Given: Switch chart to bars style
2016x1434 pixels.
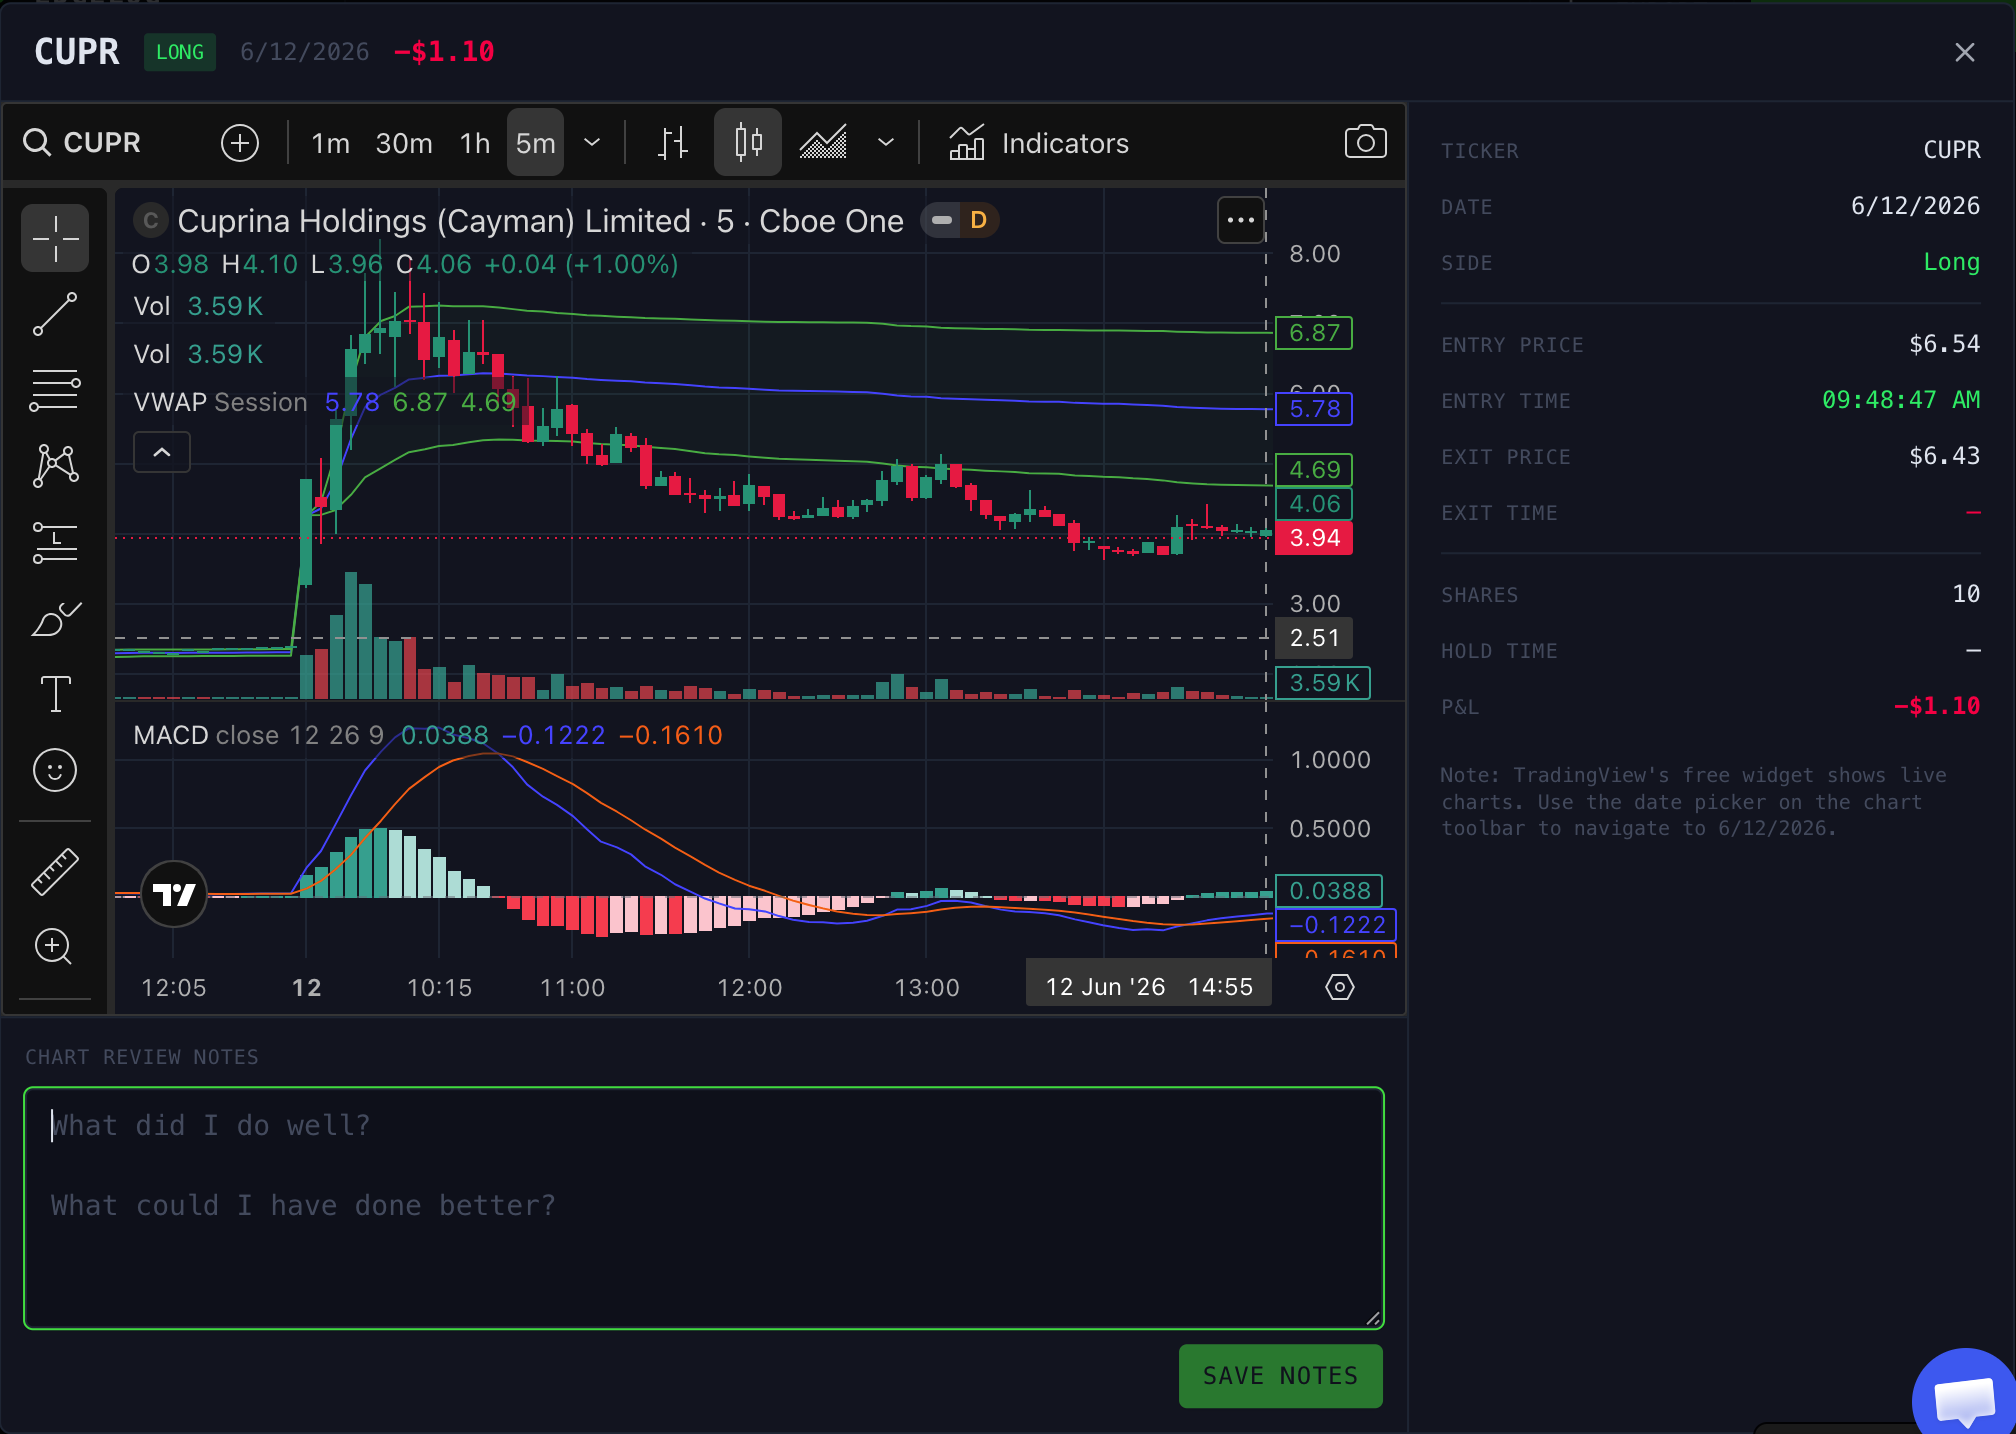Looking at the screenshot, I should tap(673, 143).
